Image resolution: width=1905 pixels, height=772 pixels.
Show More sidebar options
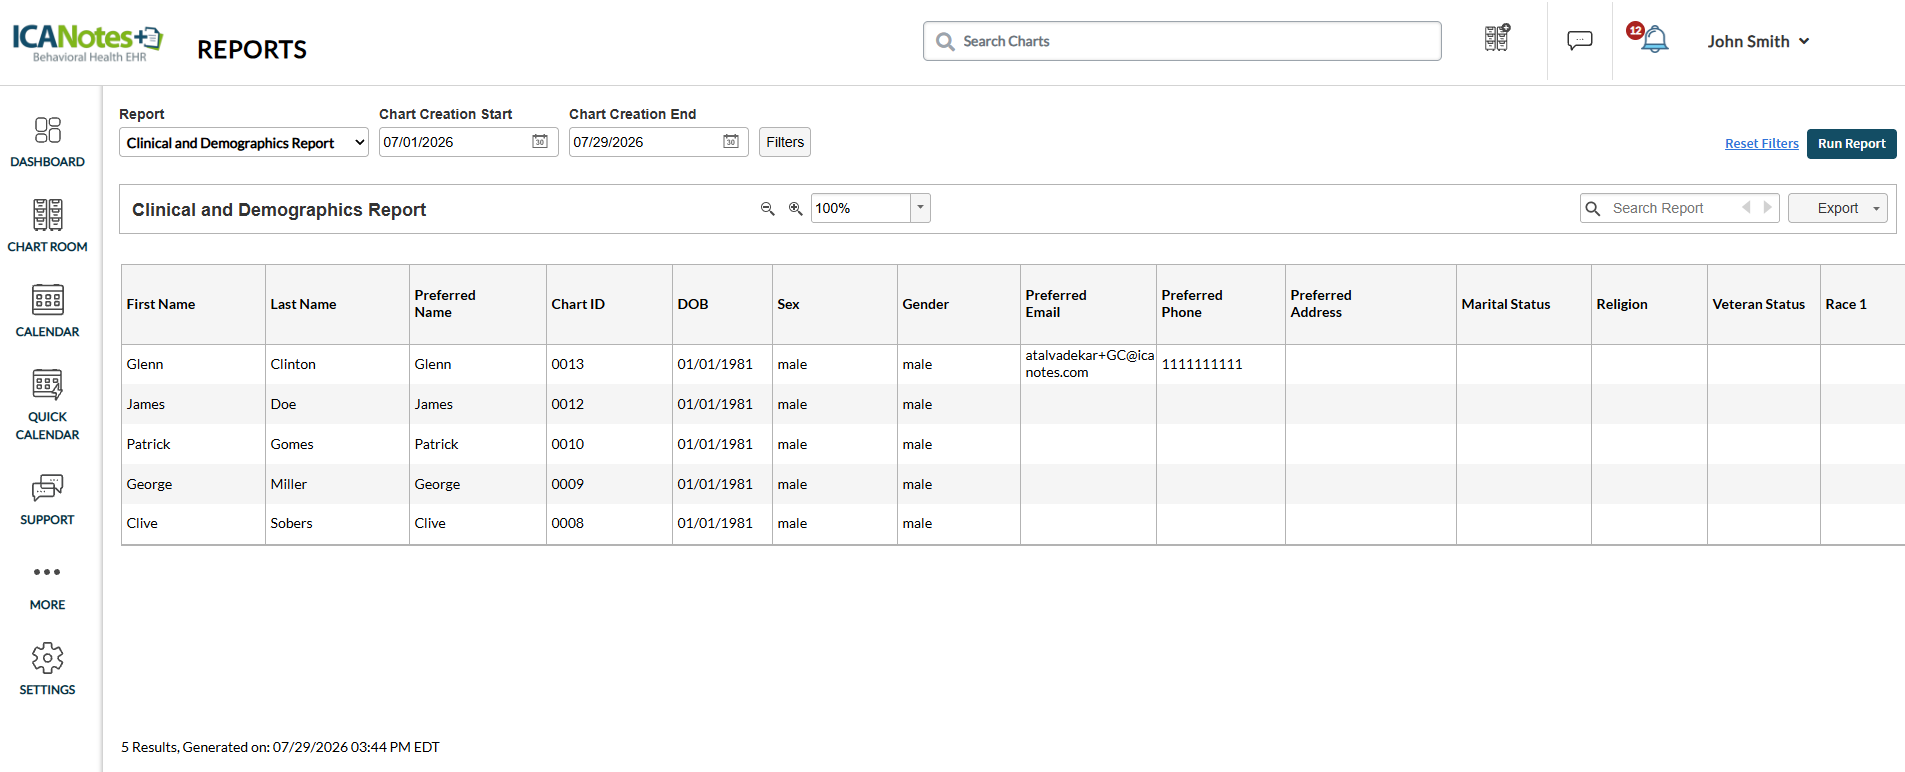[47, 586]
